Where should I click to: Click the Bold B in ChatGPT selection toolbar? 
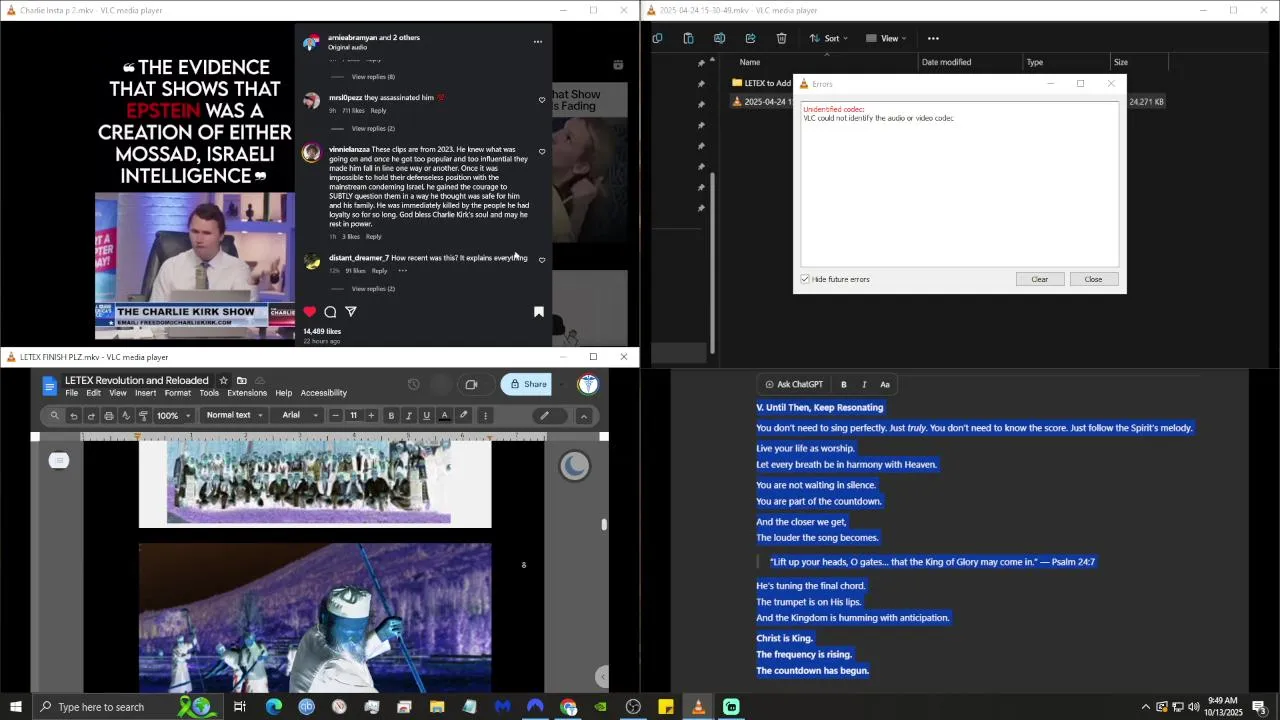844,385
